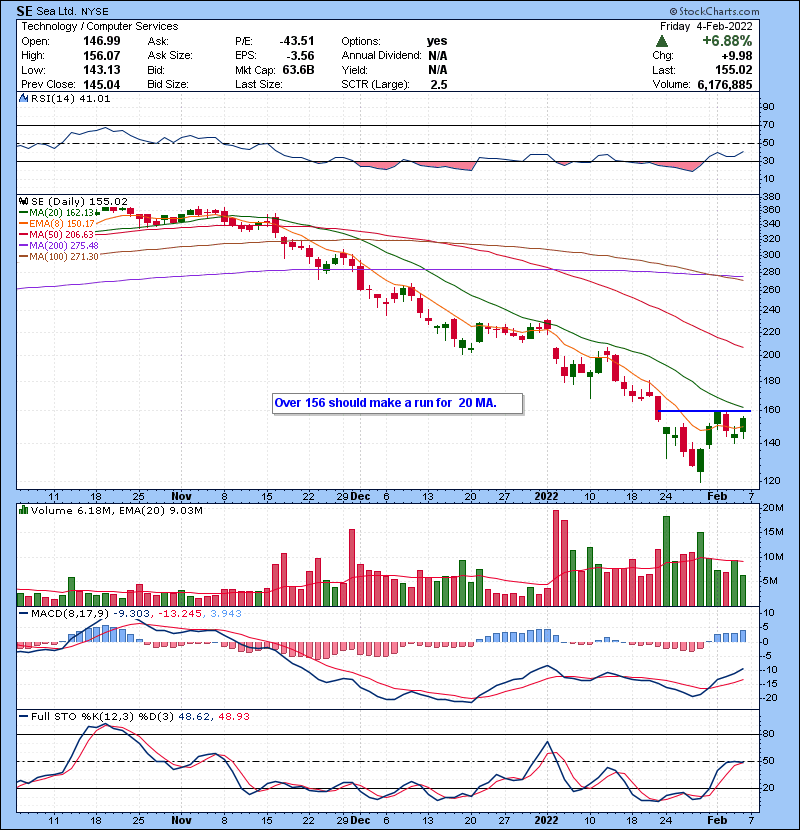Screen dimensions: 800x830
Task: Click the 380 price scale label
Action: [770, 196]
